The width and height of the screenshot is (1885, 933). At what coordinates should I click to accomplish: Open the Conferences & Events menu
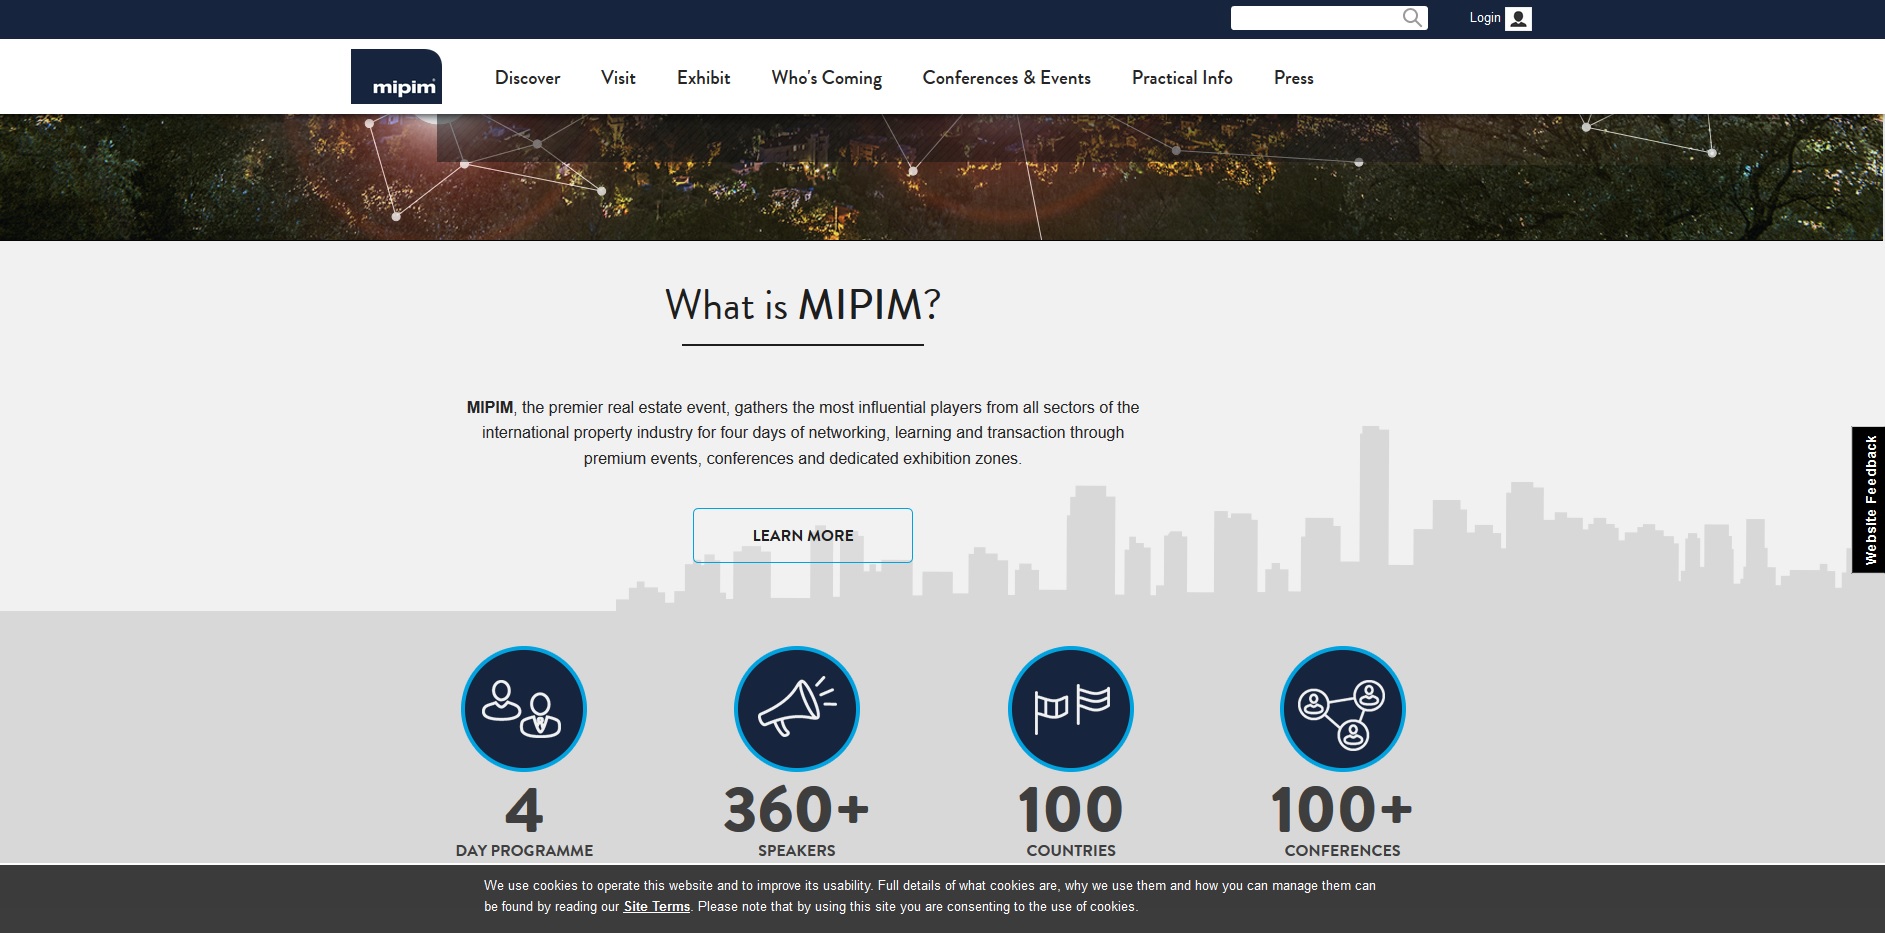pos(1007,78)
